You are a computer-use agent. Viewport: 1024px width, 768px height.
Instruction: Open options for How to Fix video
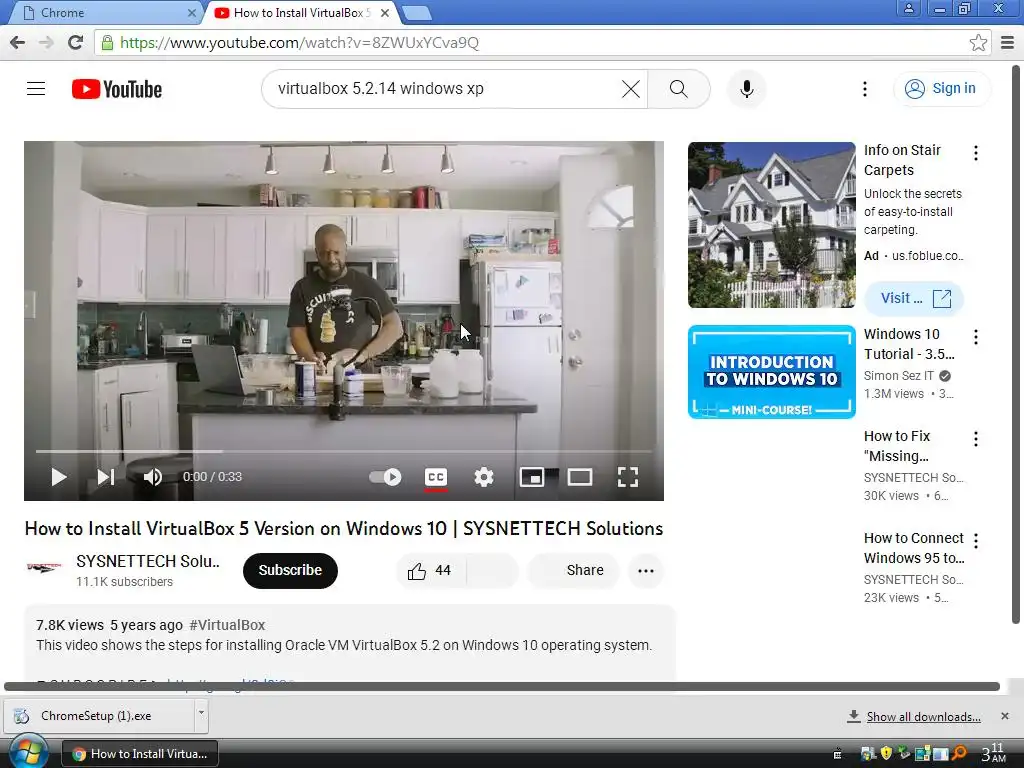(x=976, y=439)
